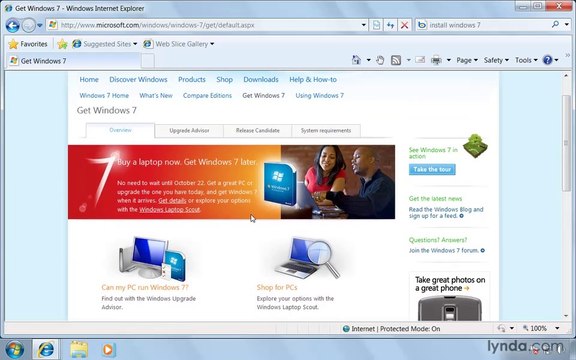Viewport: 576px width, 360px height.
Task: Select the Get Windows 7 browser tab
Action: pos(73,61)
